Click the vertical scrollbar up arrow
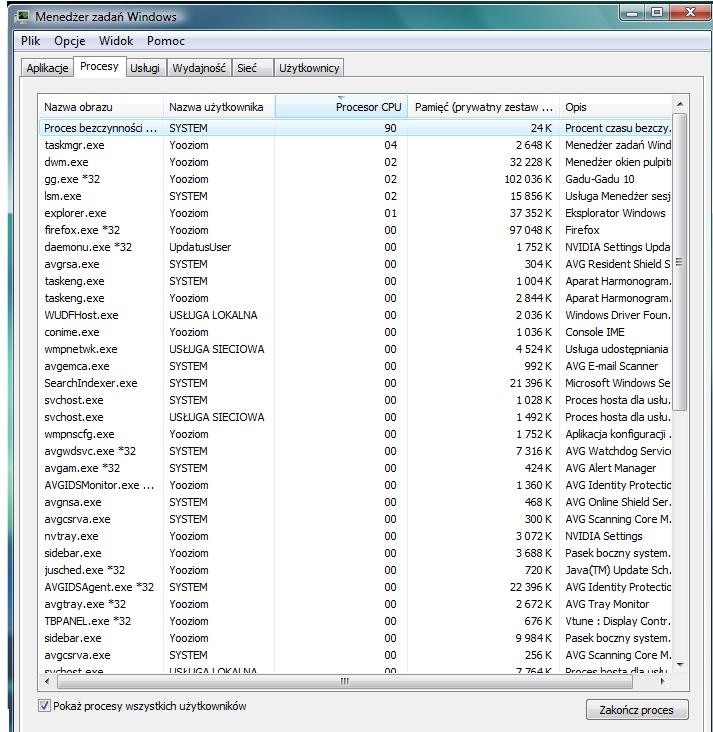 click(680, 104)
